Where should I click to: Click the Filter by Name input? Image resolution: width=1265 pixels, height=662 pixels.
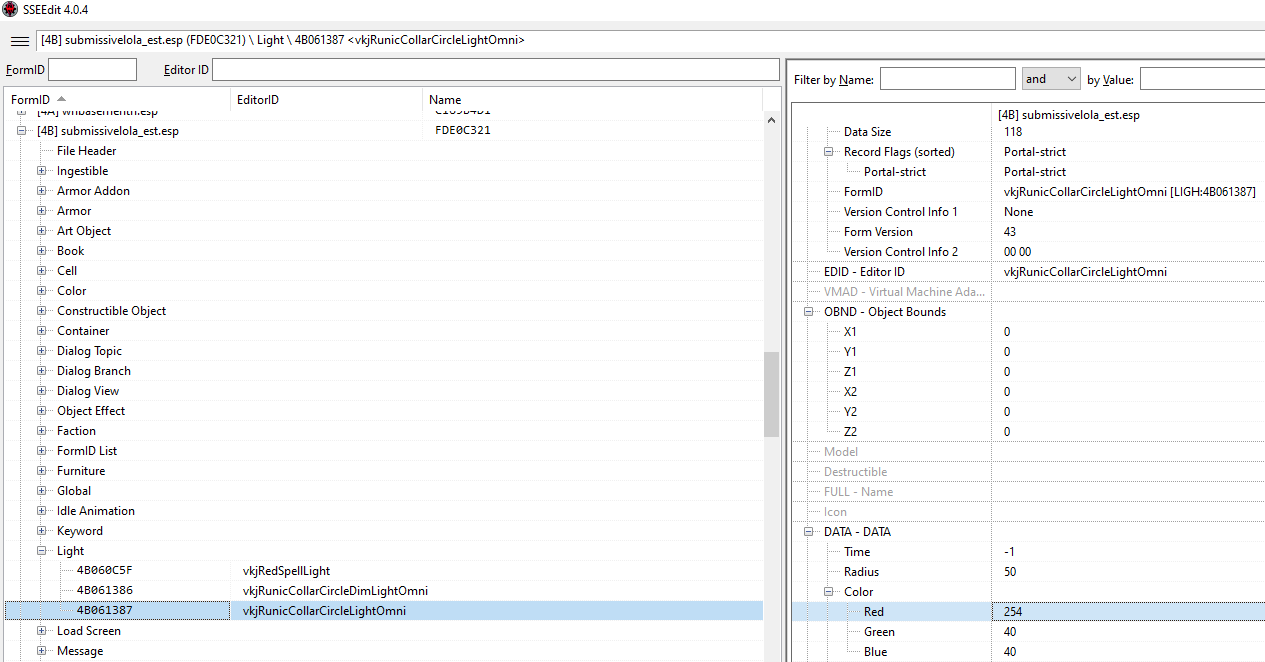[947, 79]
